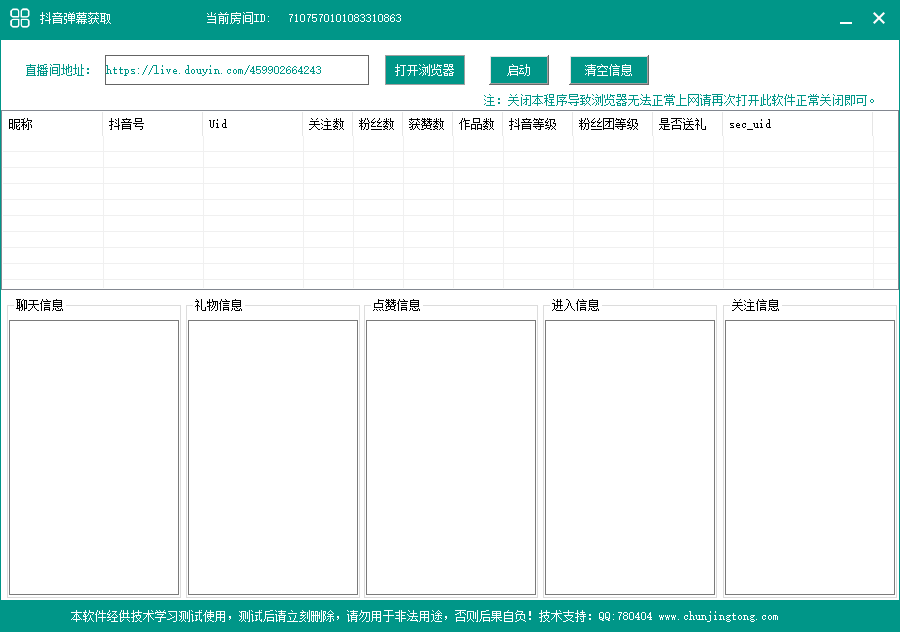
Task: Click the 当前房间ID label
Action: pos(238,18)
